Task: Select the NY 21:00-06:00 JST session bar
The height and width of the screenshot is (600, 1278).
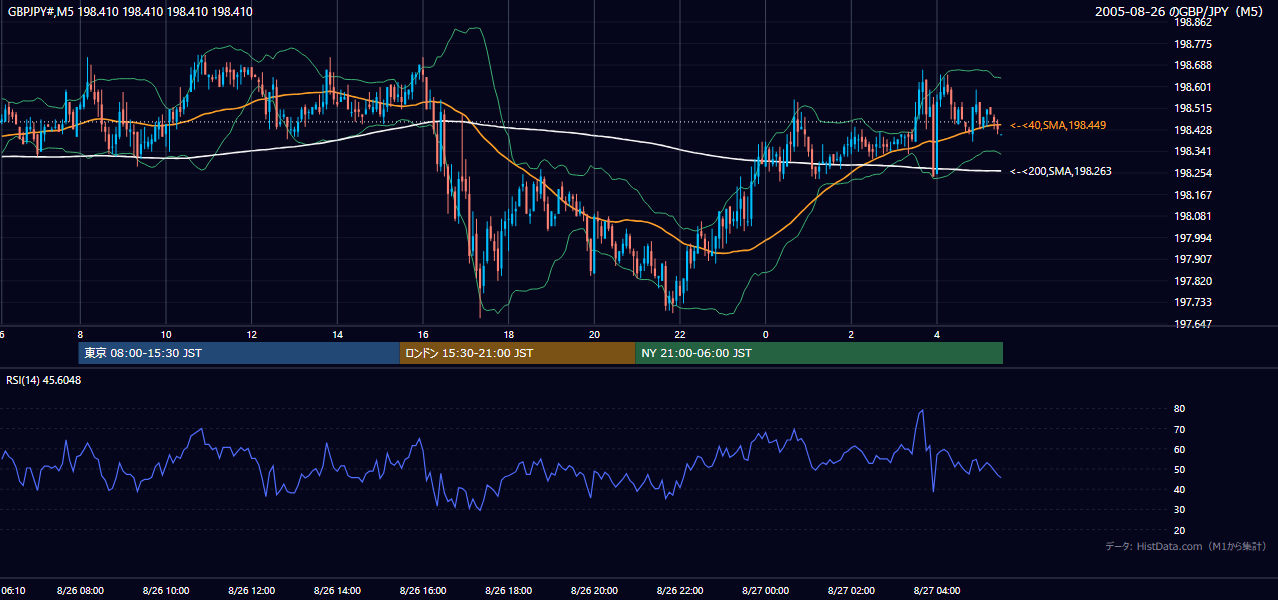Action: point(819,353)
